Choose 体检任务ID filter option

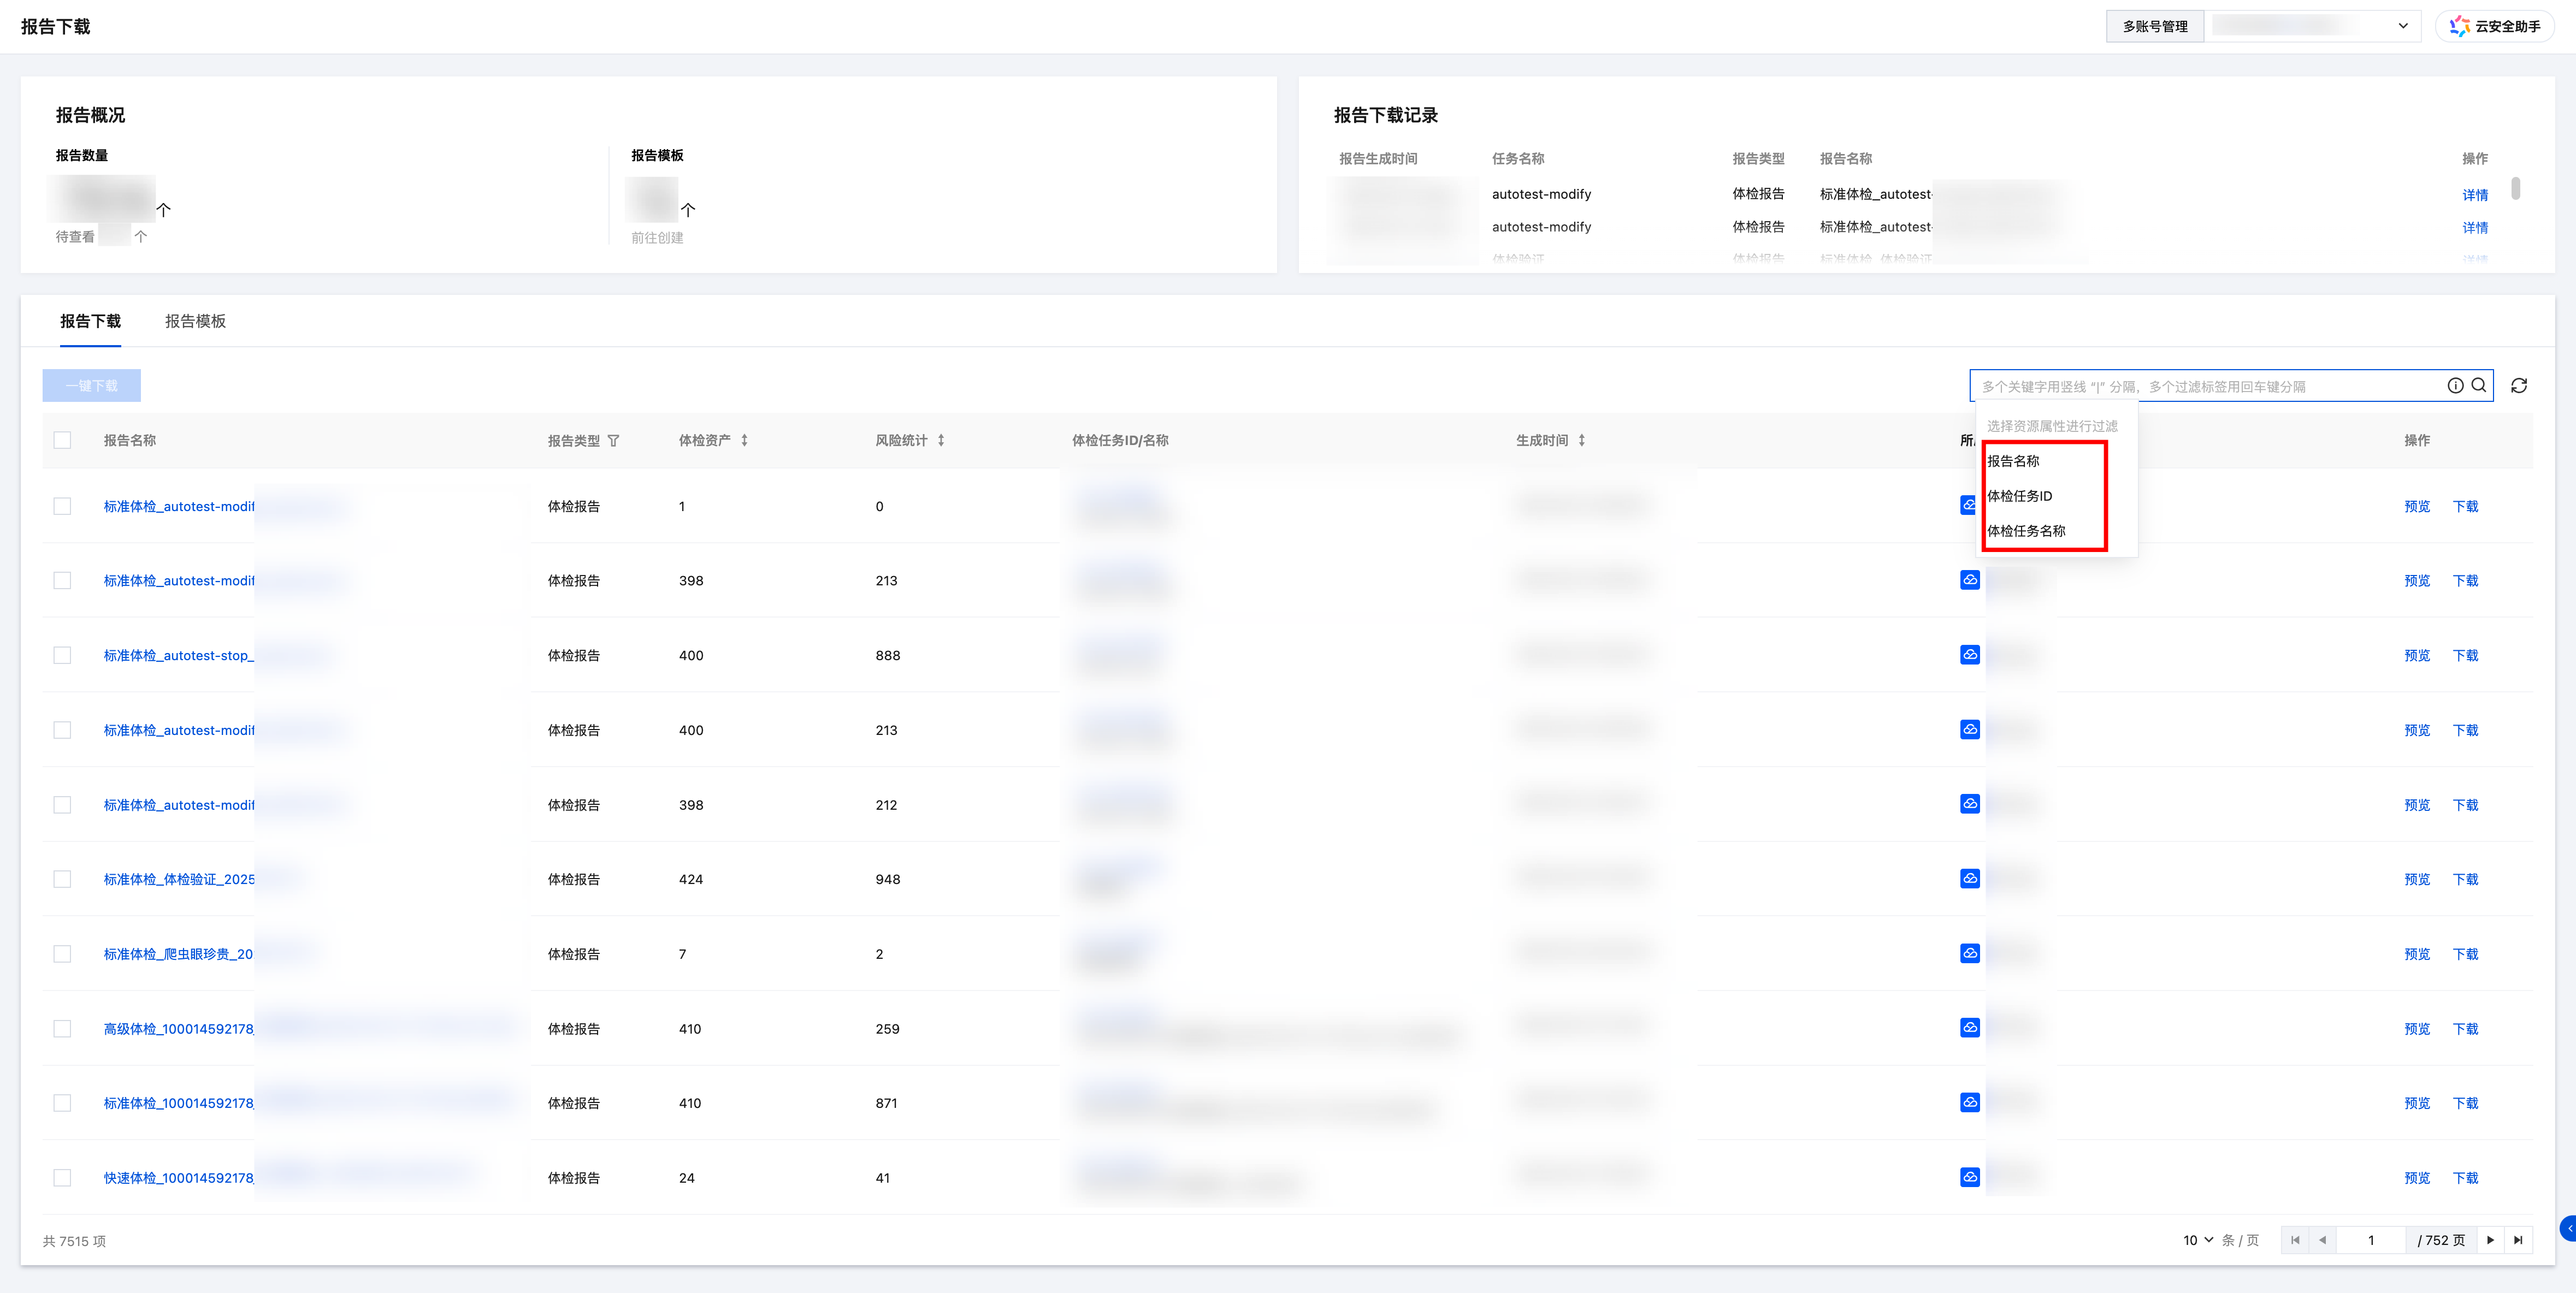coord(2019,496)
